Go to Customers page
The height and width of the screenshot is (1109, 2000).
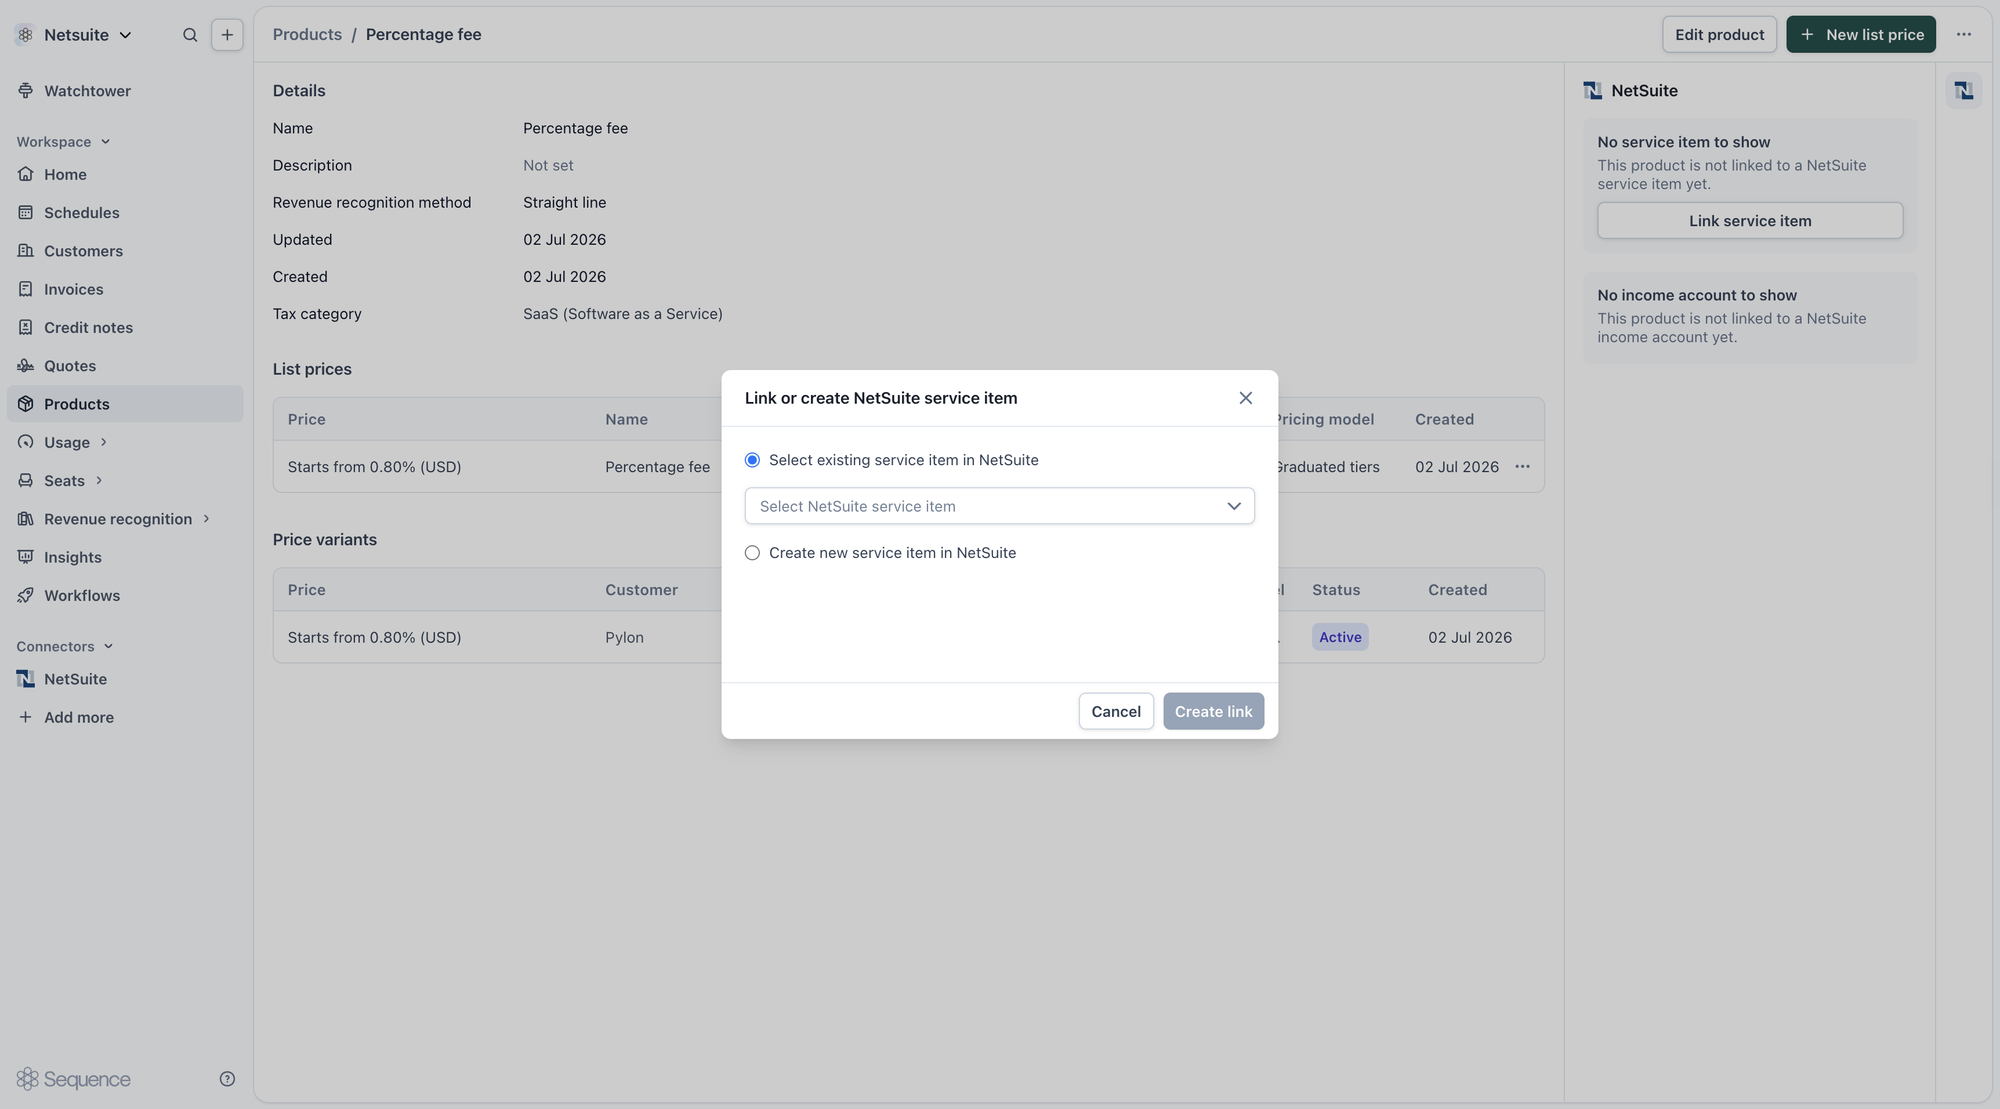click(x=83, y=251)
